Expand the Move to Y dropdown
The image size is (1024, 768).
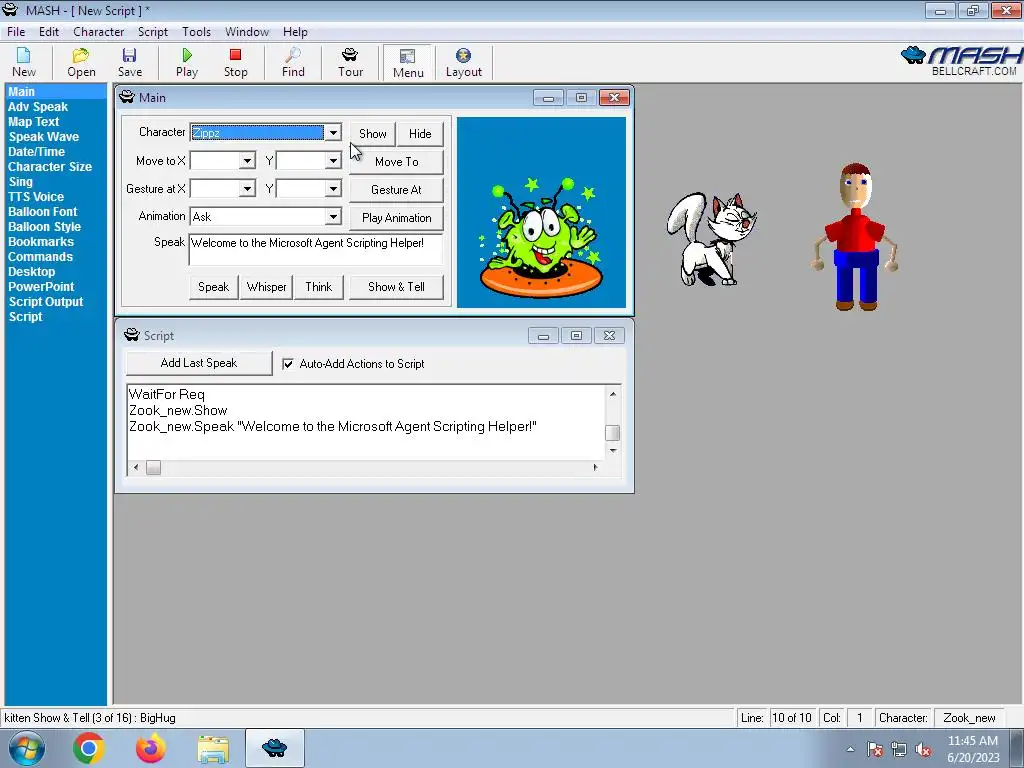coord(333,161)
